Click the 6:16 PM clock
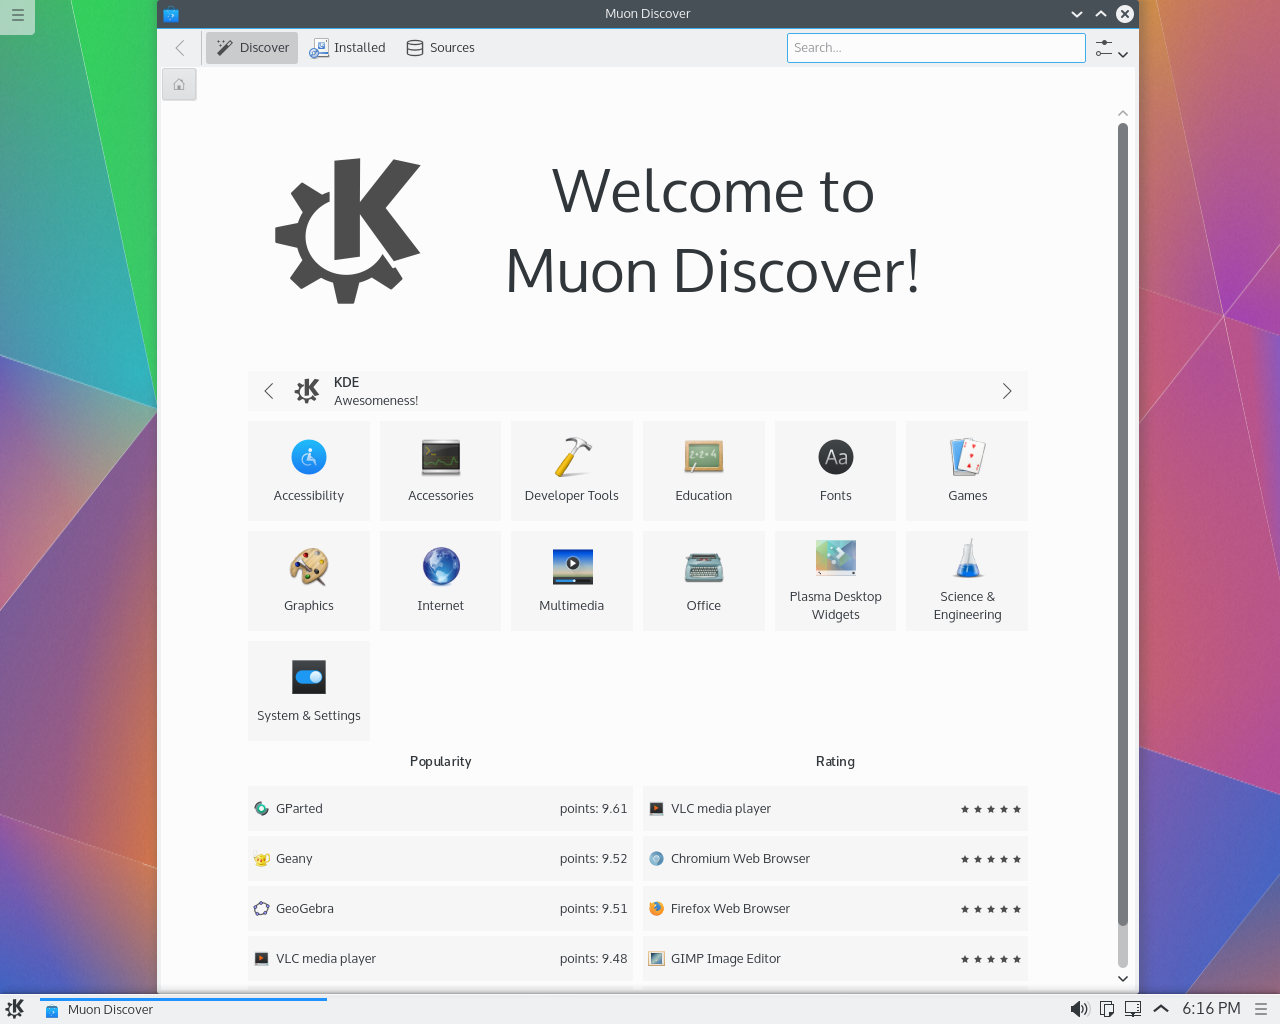The width and height of the screenshot is (1280, 1024). [1211, 1009]
